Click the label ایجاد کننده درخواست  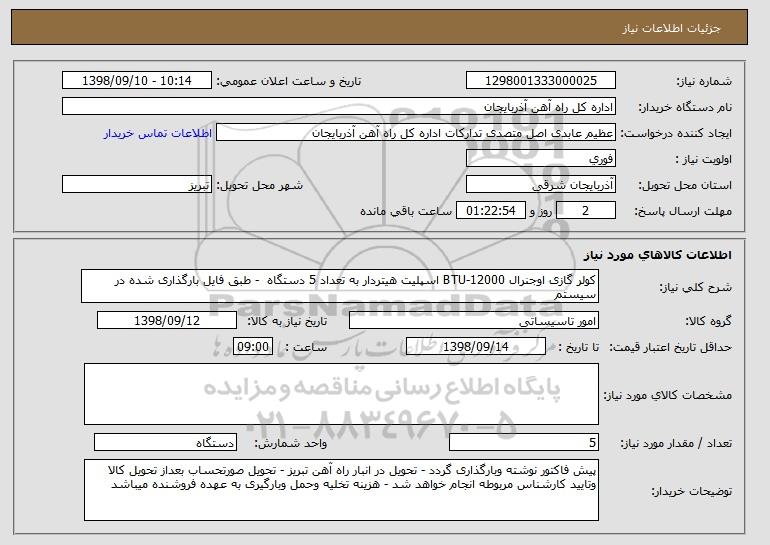(676, 134)
